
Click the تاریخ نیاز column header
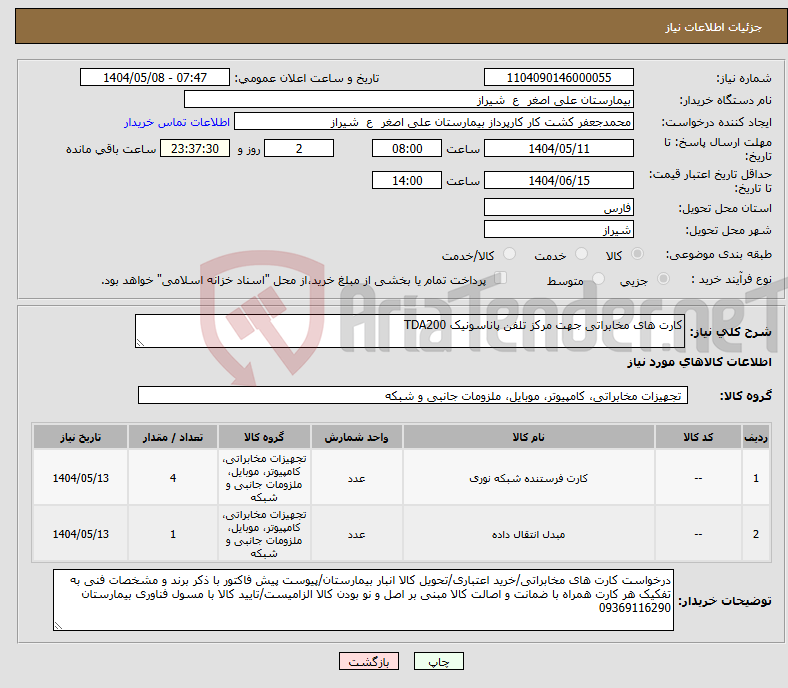click(80, 437)
